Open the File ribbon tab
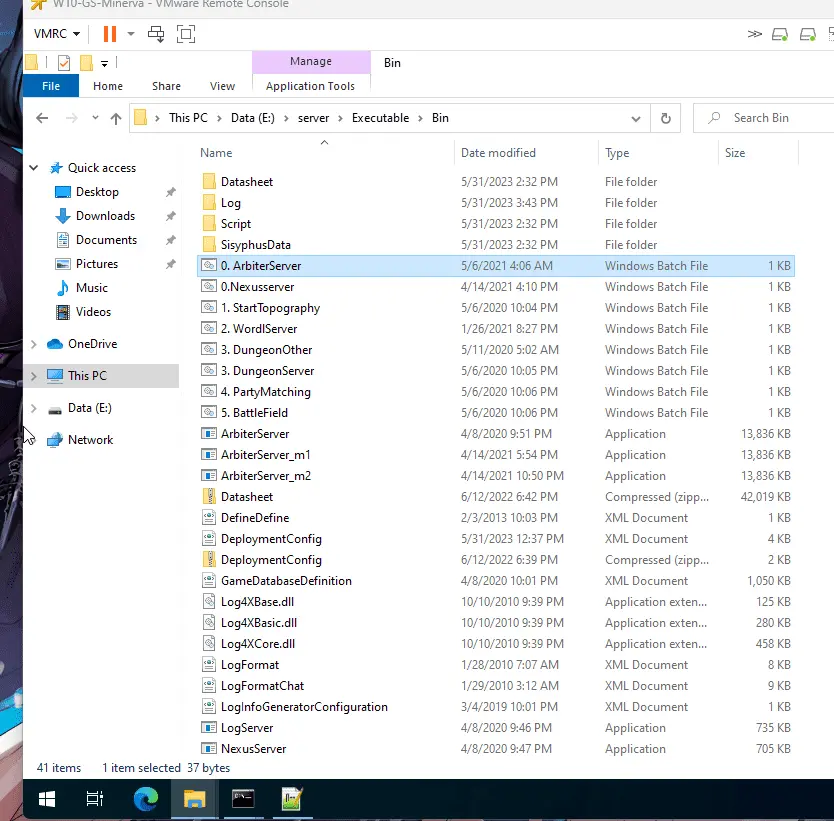 (x=51, y=86)
